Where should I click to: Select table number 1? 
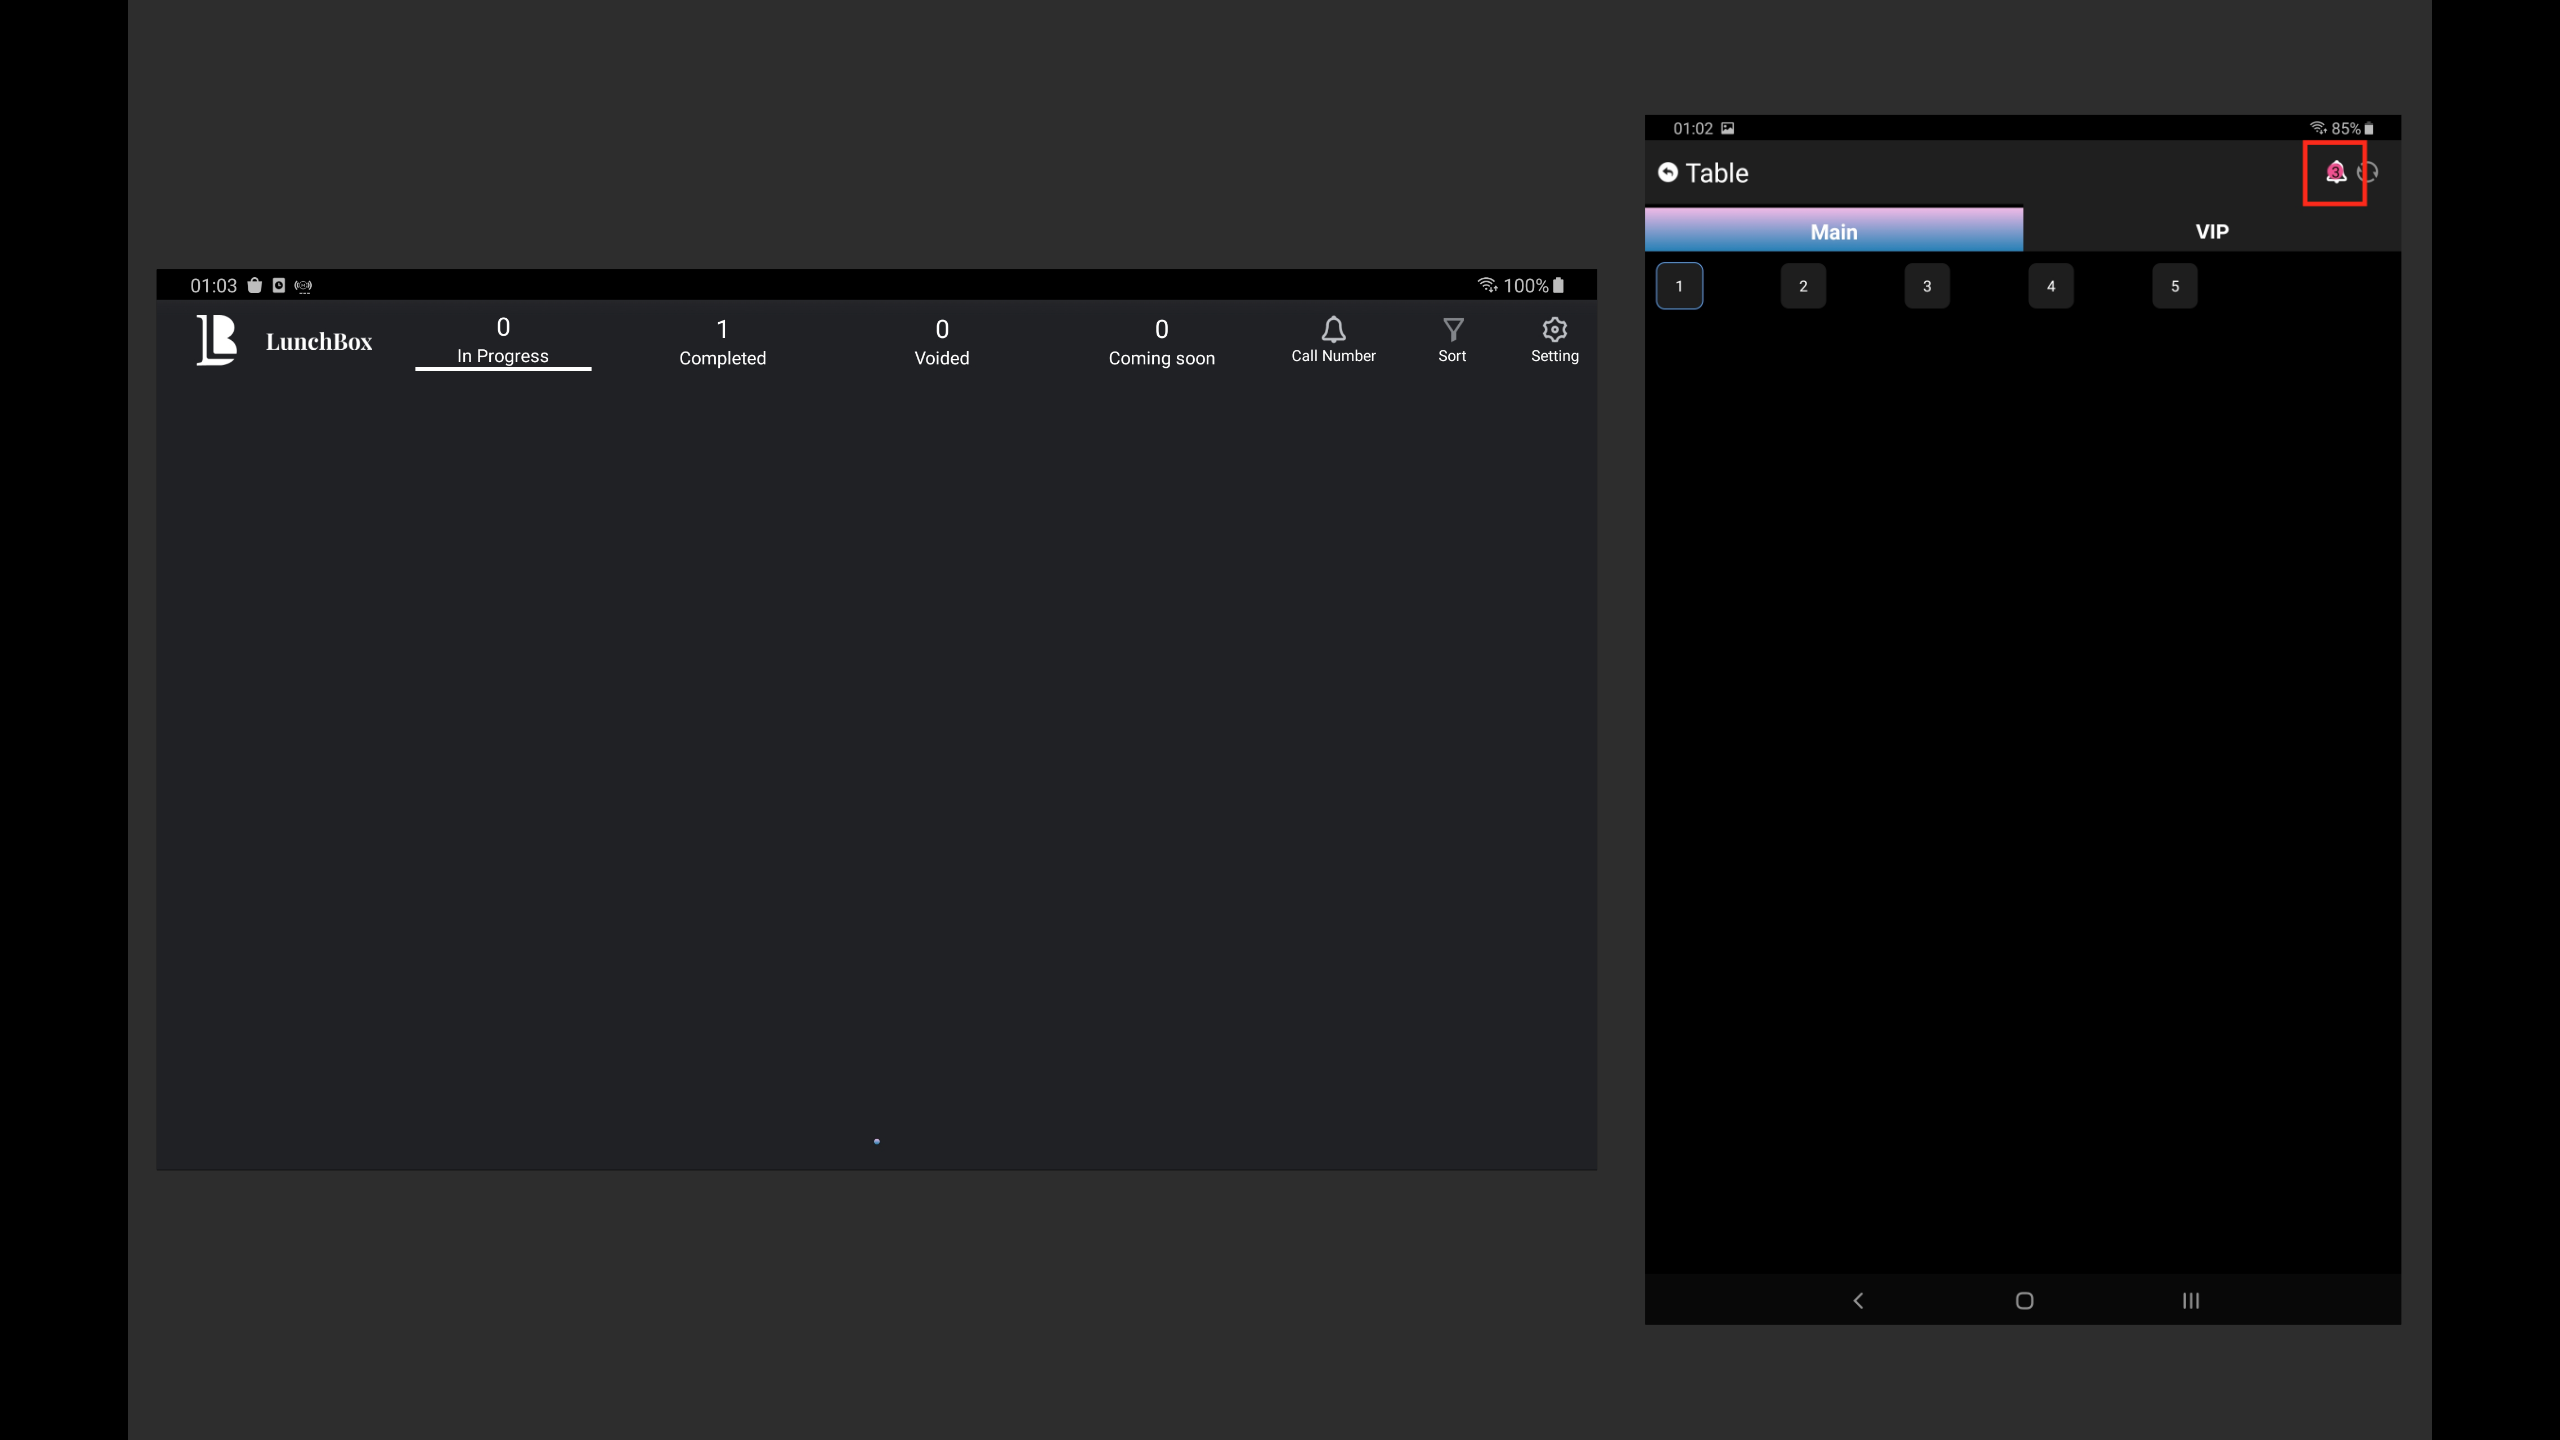(1679, 286)
